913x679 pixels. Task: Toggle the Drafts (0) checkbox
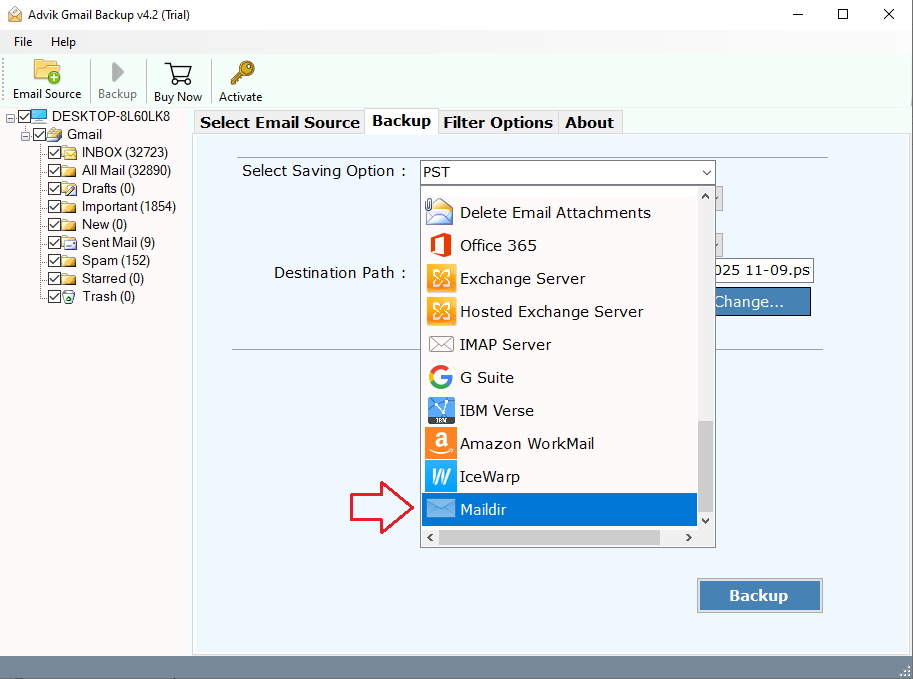[x=55, y=189]
